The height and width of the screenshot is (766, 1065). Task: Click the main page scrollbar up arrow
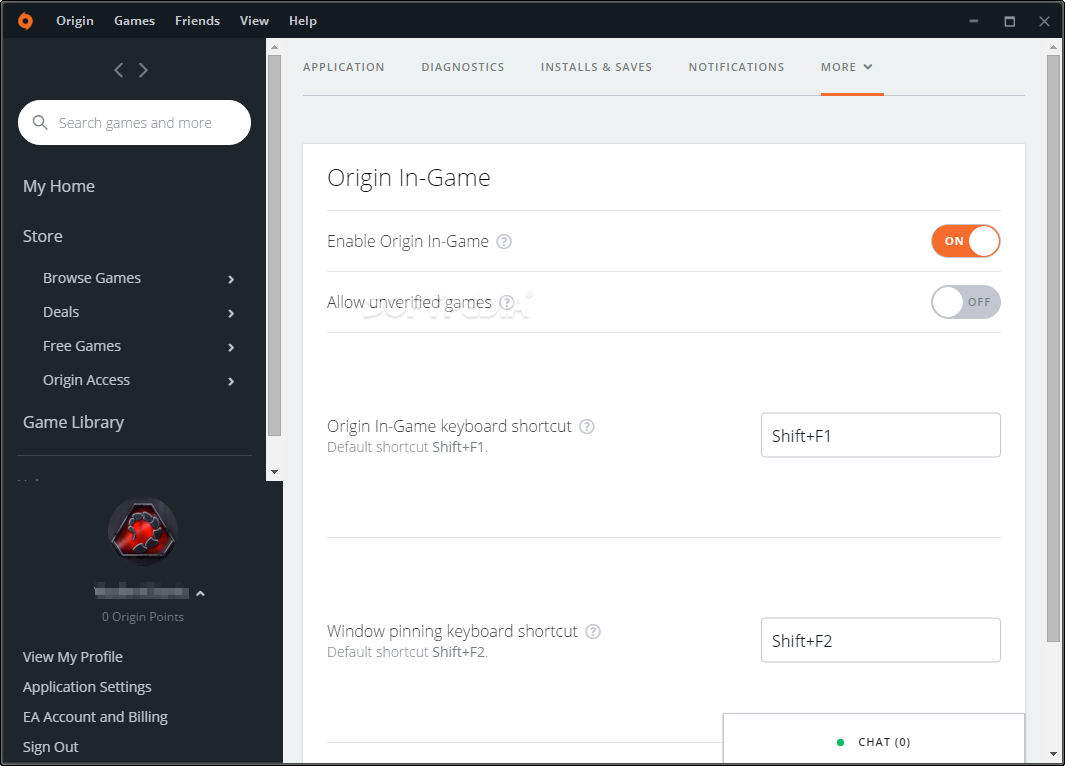point(1053,47)
